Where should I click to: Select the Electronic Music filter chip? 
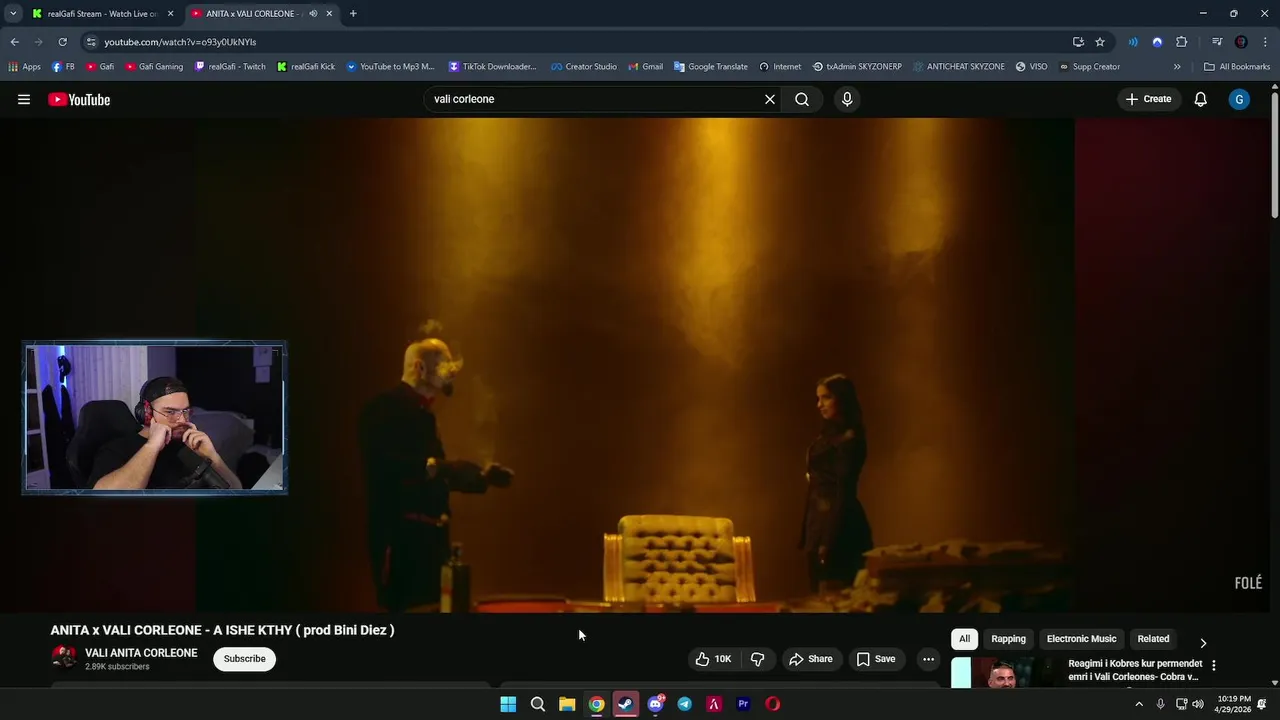click(1081, 639)
